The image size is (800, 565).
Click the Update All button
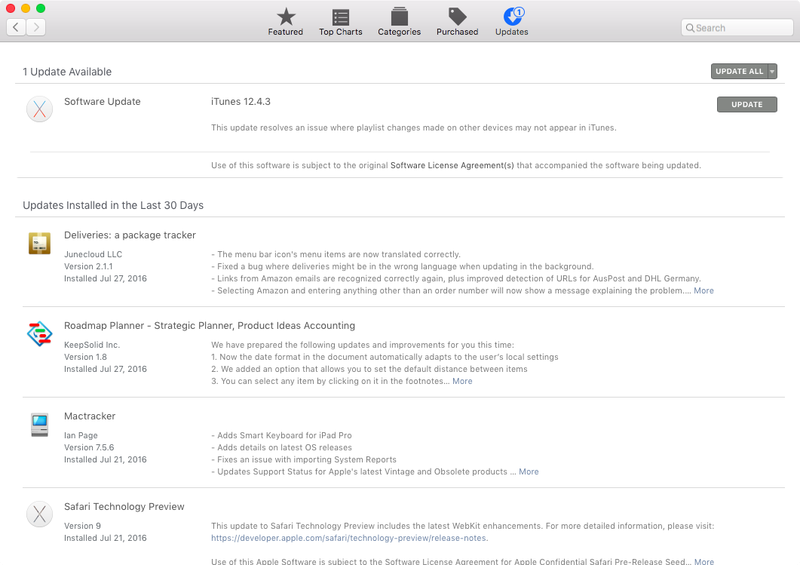coord(739,71)
